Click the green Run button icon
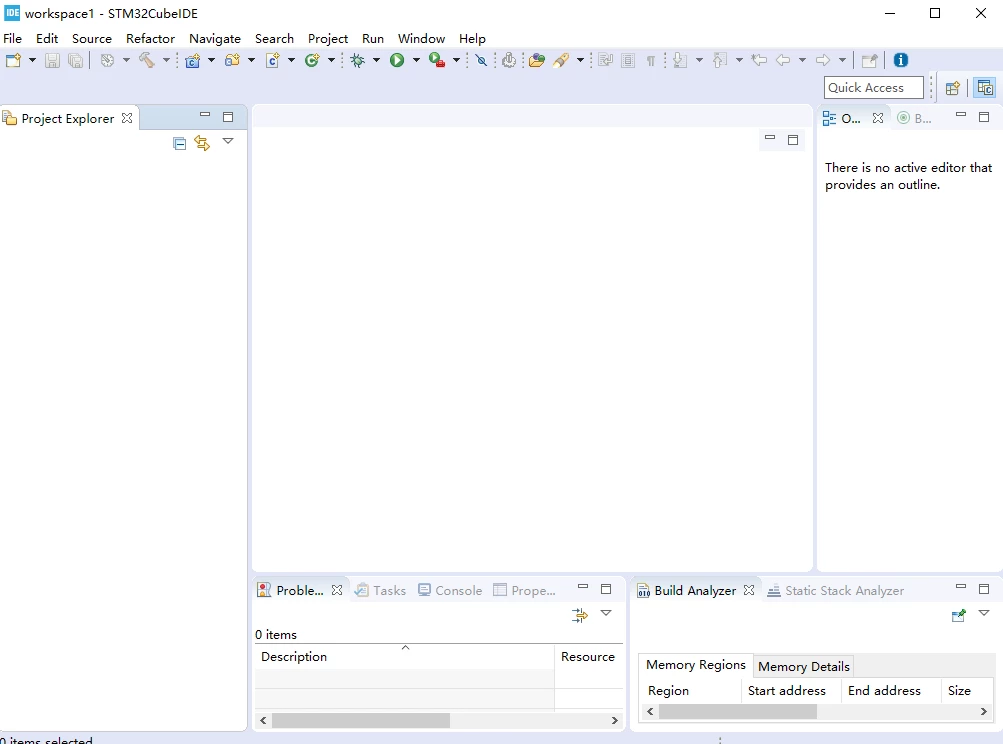Viewport: 1003px width, 744px height. (x=397, y=60)
